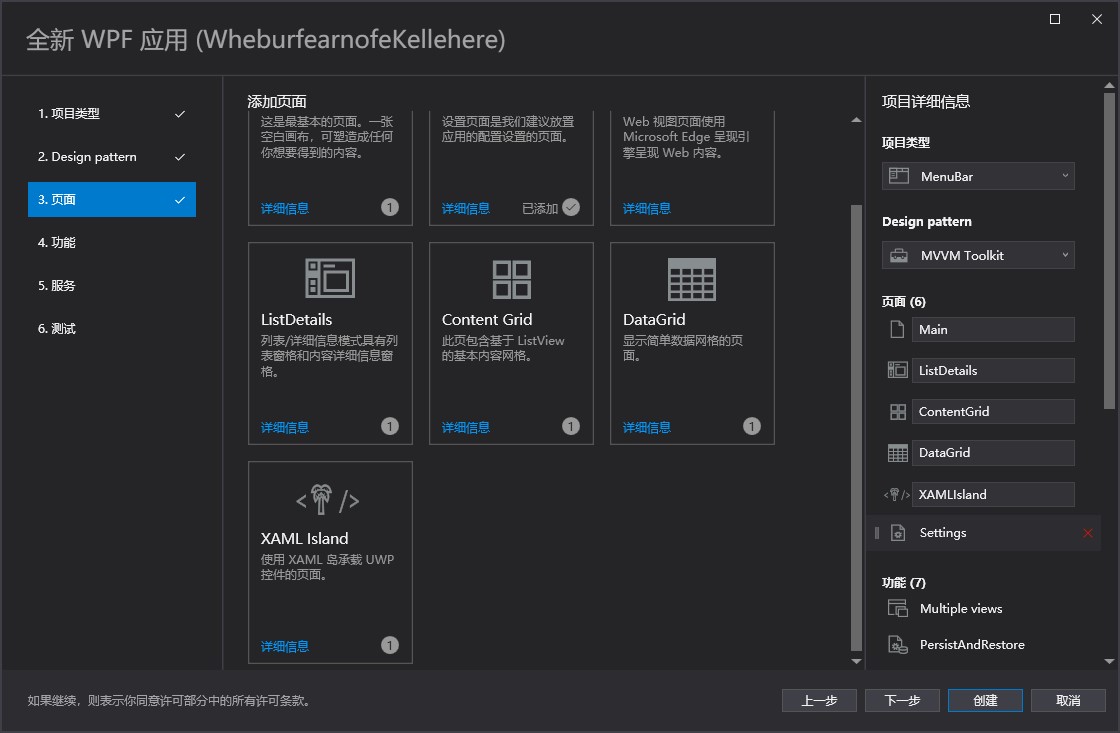This screenshot has height=733, width=1120.
Task: Click the project details scrollbar thumb
Action: point(1109,251)
